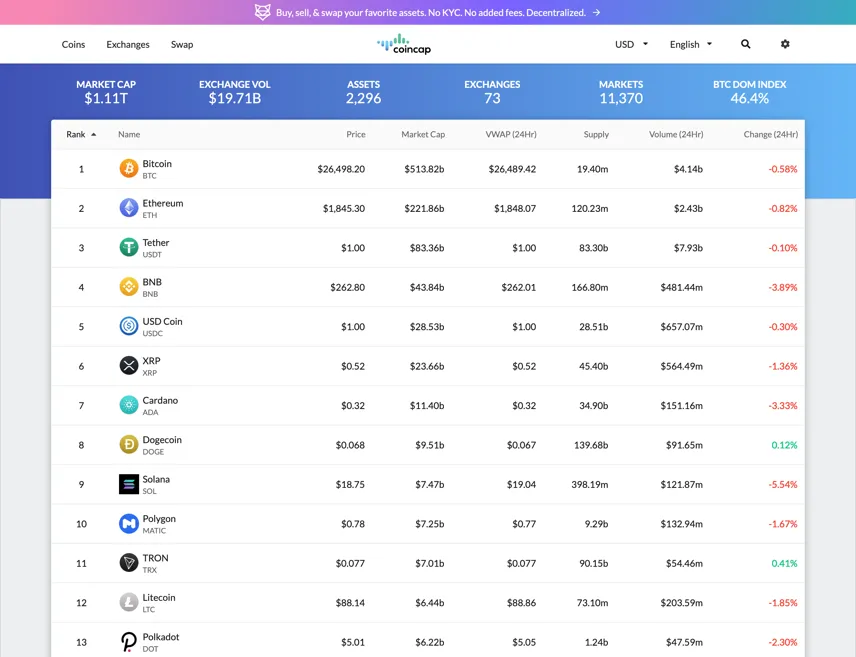Click the Polkadot logo icon

pos(129,642)
